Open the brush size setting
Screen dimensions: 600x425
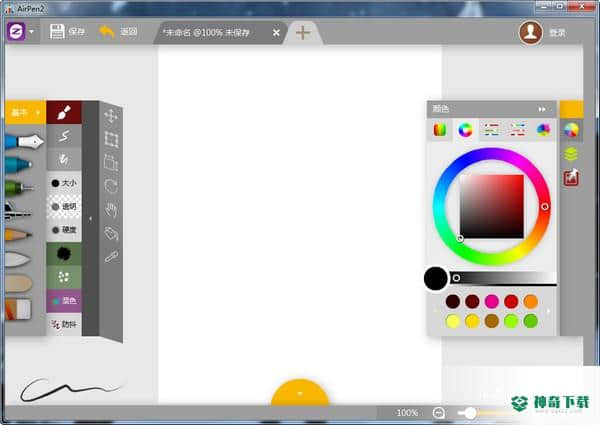click(64, 183)
